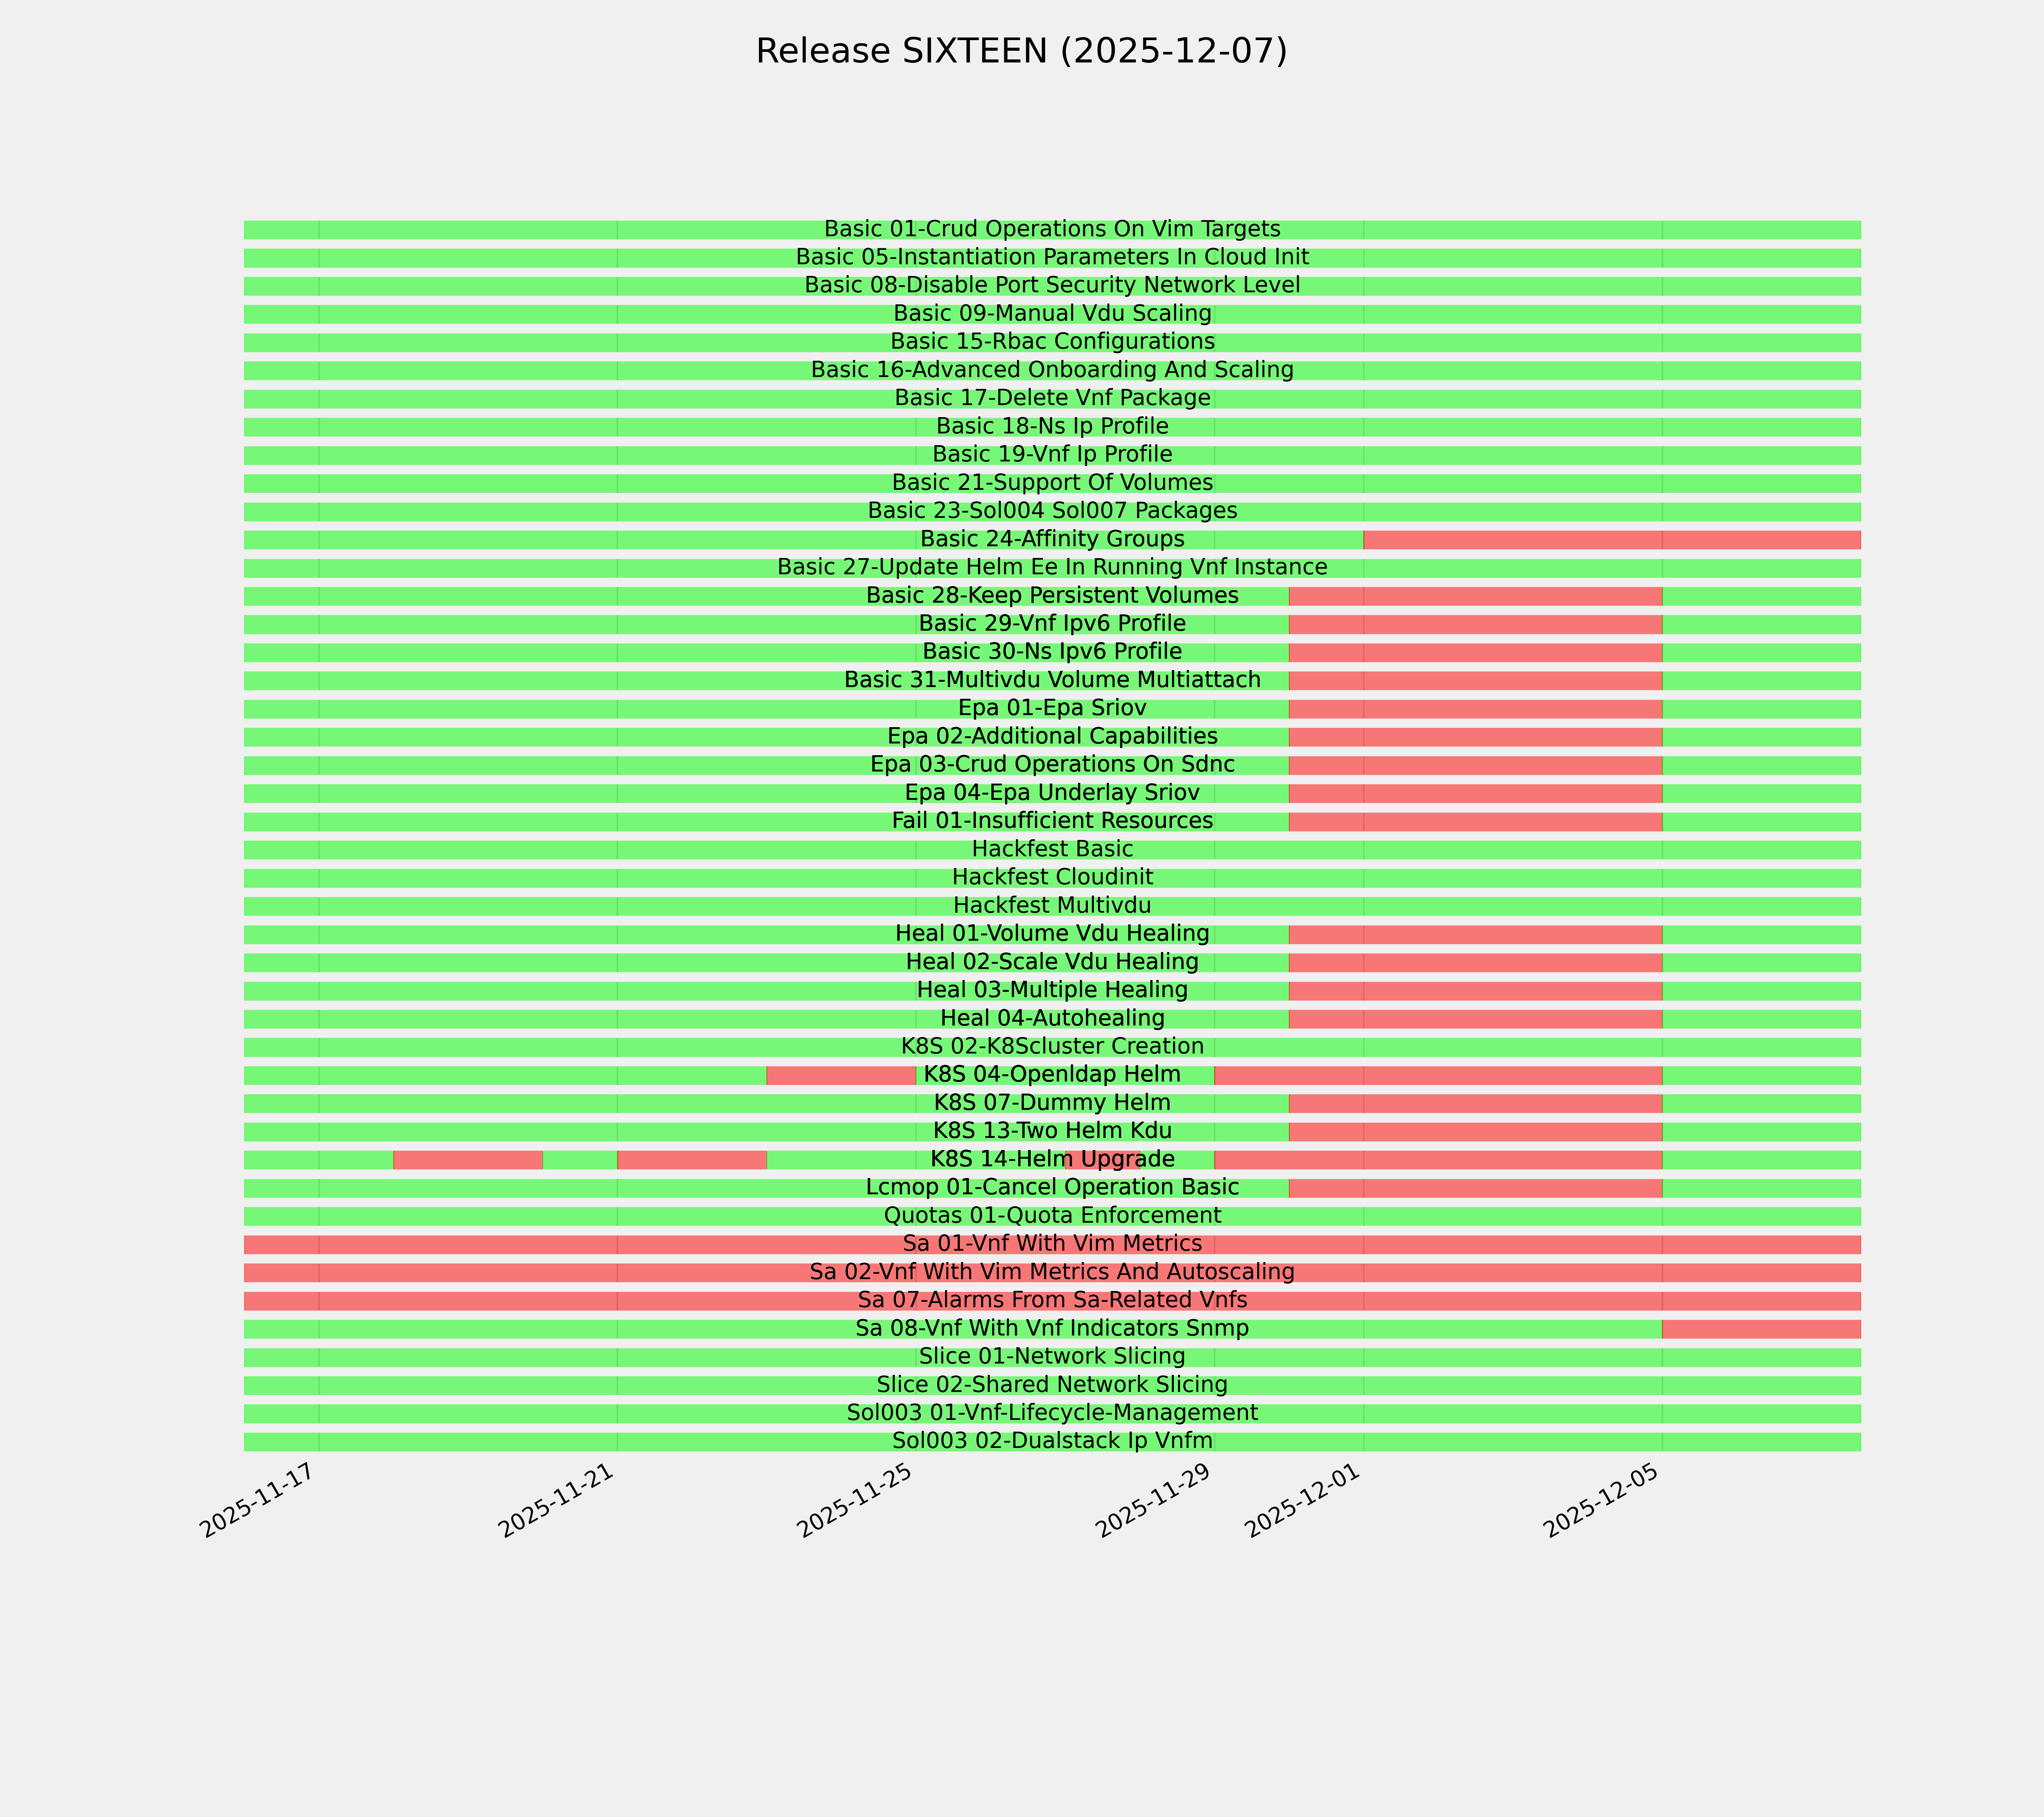Select the Quotas 01-Quota Enforcement label
Viewport: 2044px width, 1817px height.
coord(1052,1216)
